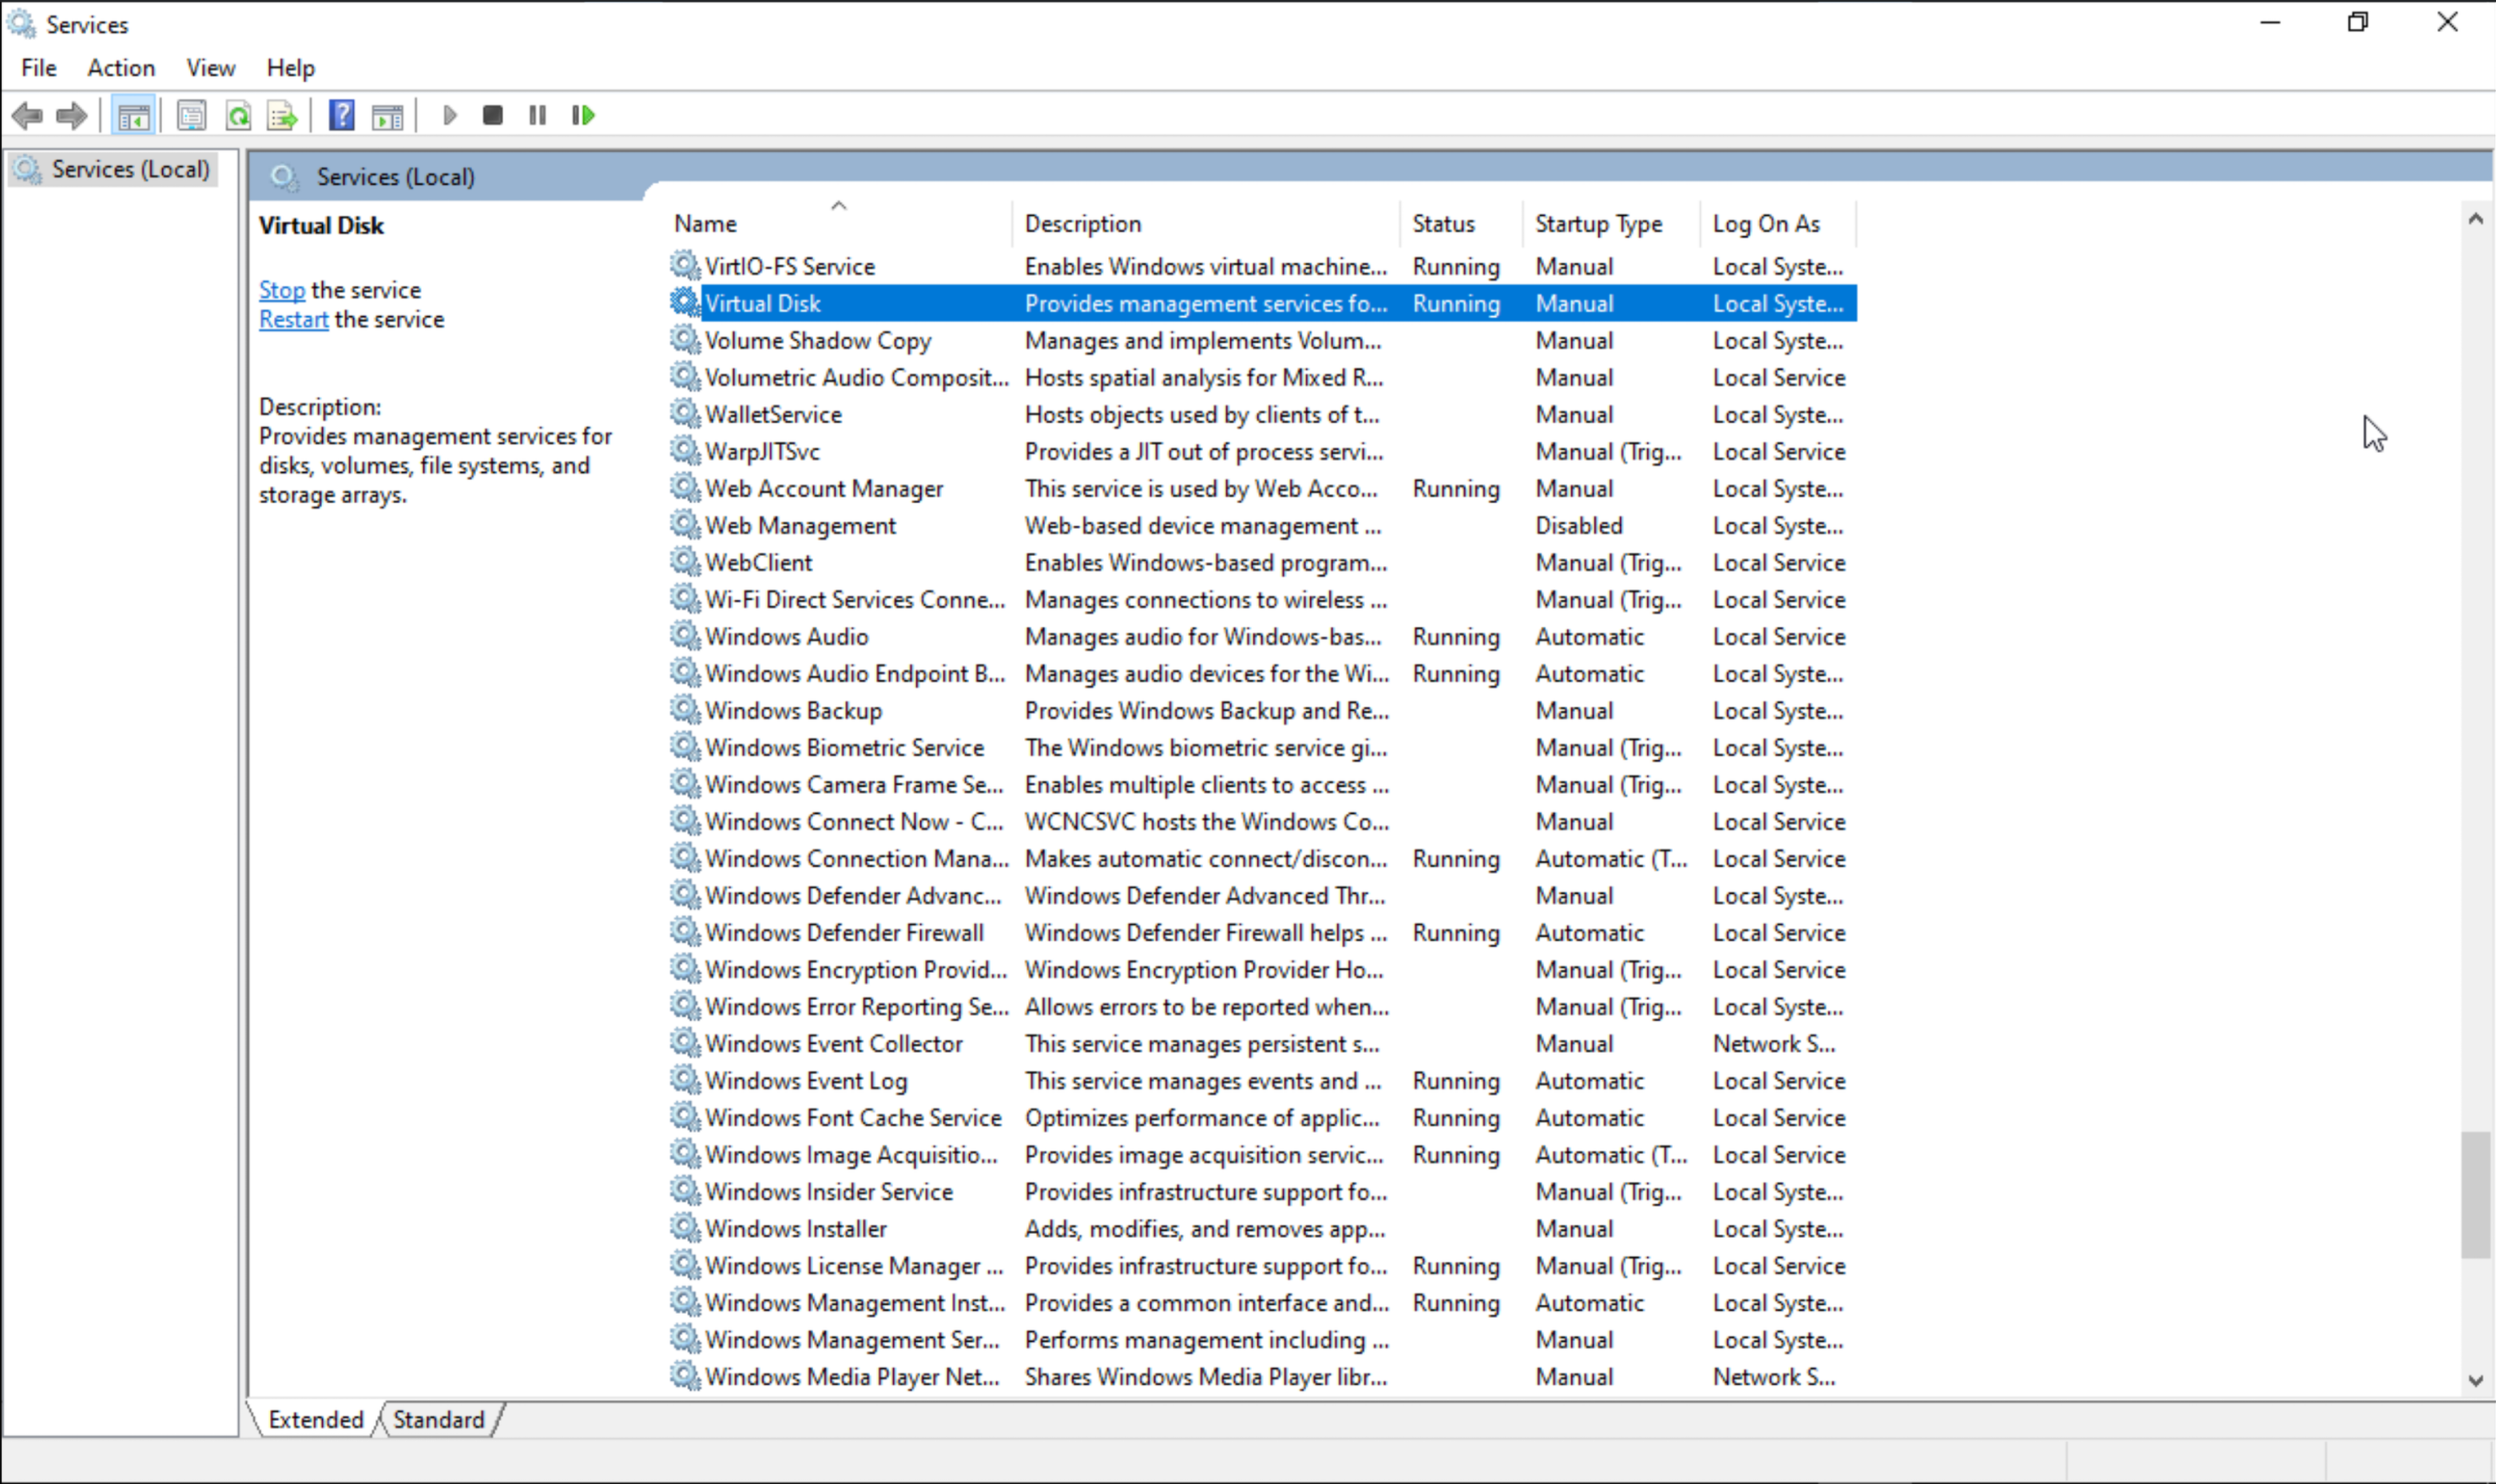
Task: Click the Stop the service link
Action: (x=281, y=289)
